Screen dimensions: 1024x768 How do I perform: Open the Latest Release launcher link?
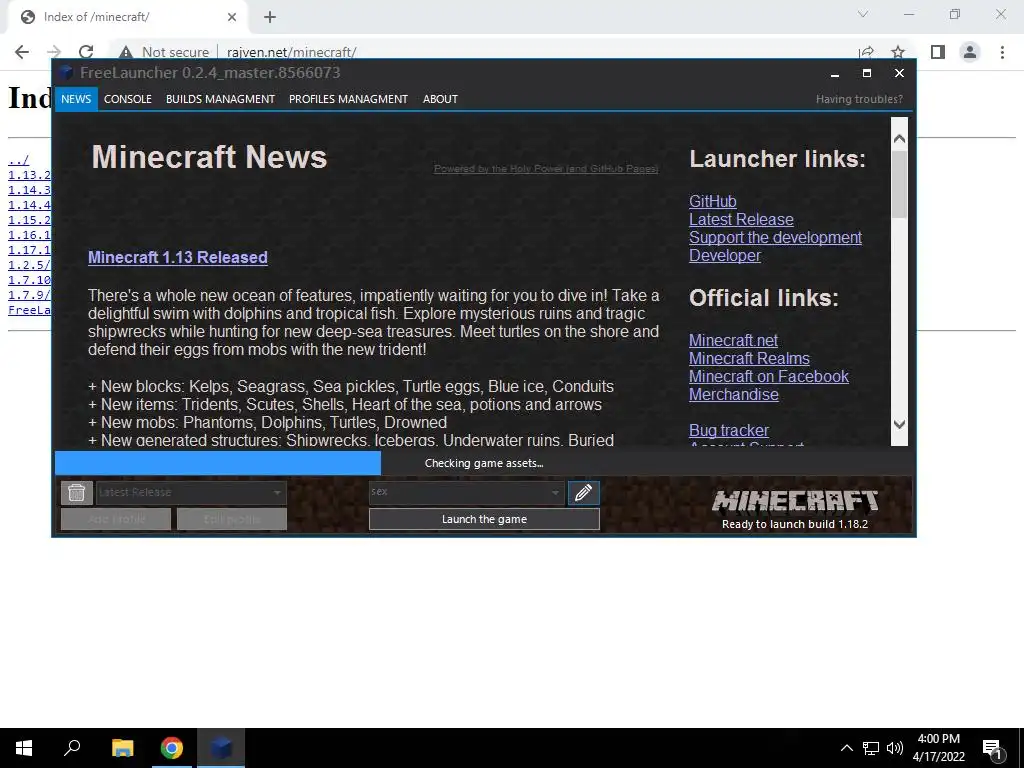click(741, 219)
